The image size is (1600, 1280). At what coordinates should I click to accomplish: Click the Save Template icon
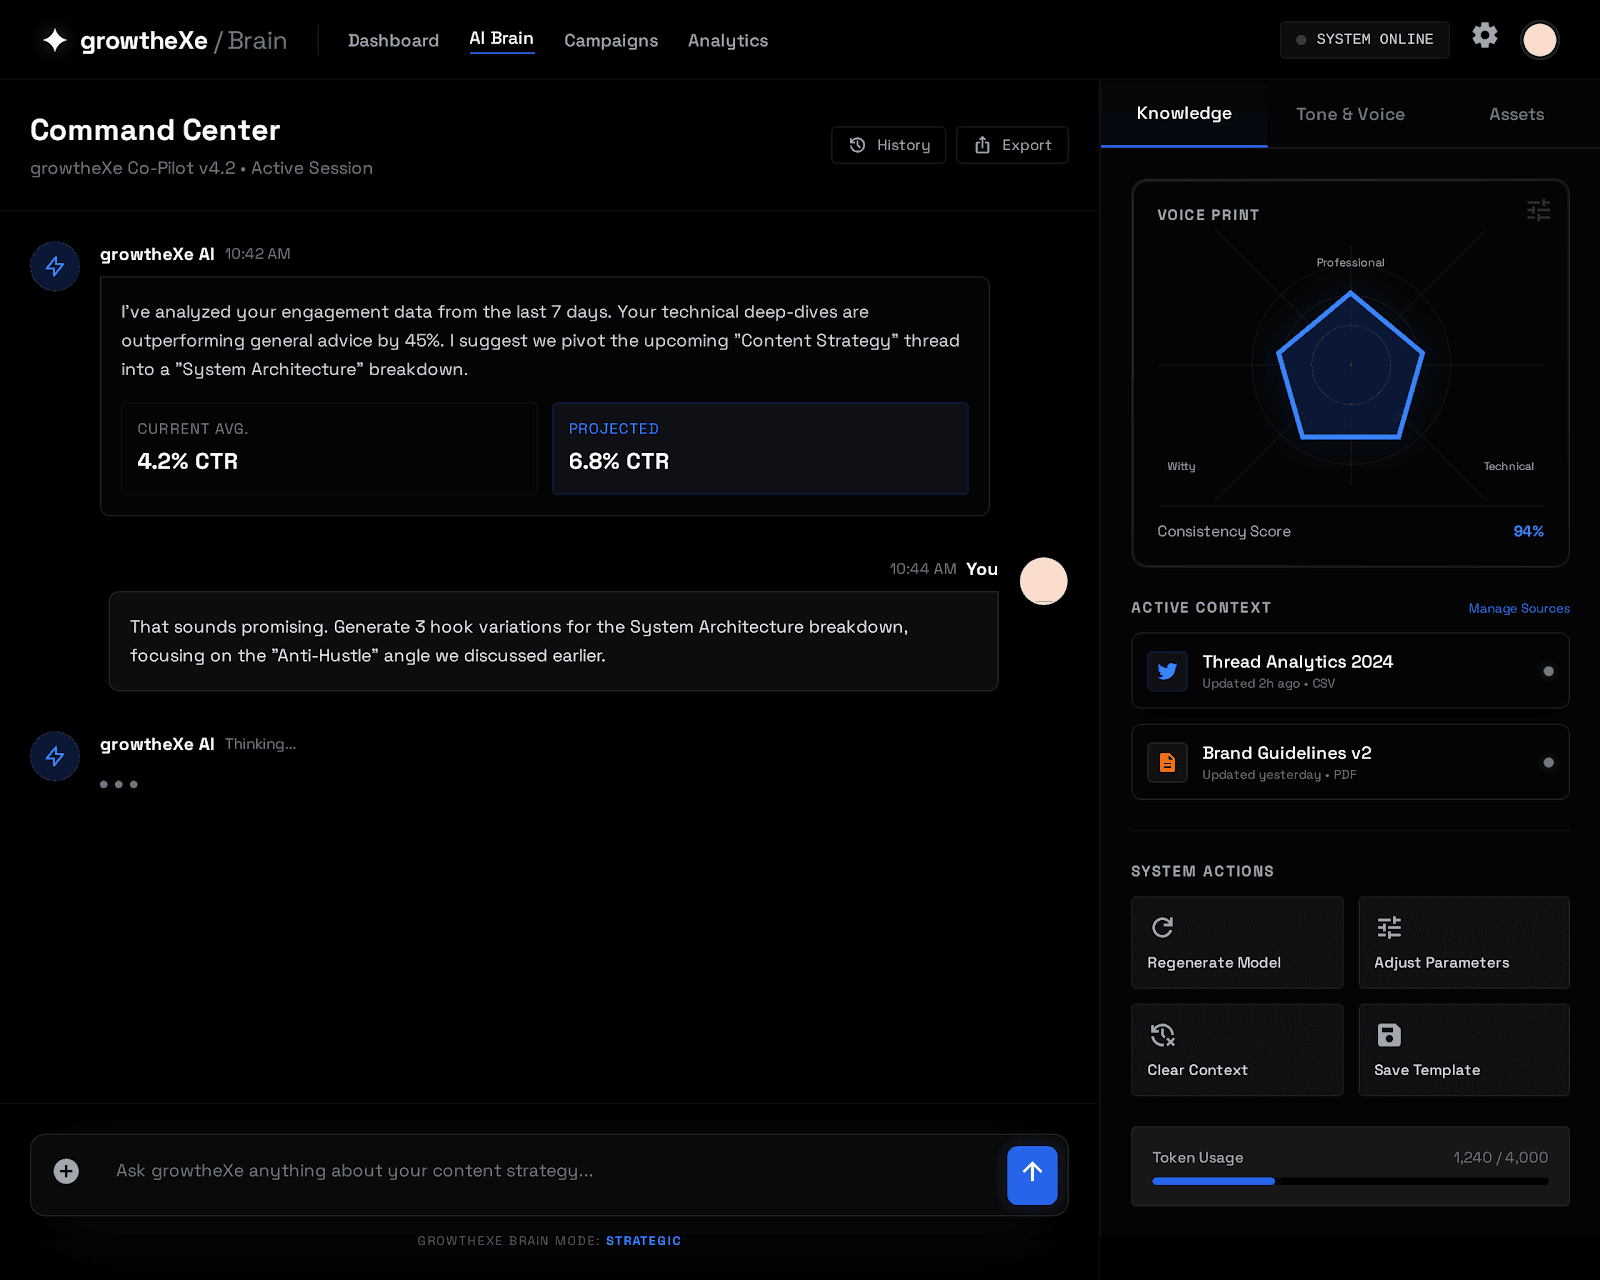coord(1389,1035)
